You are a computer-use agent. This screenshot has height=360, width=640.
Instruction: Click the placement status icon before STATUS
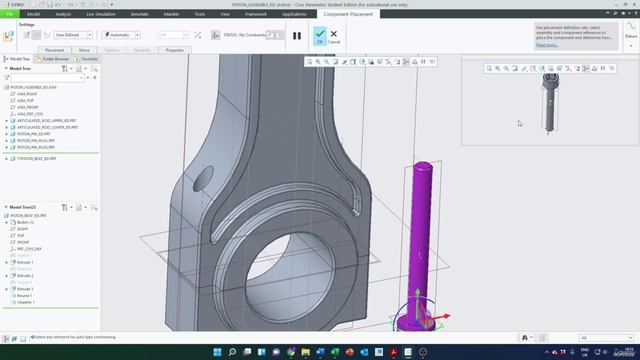[216, 35]
